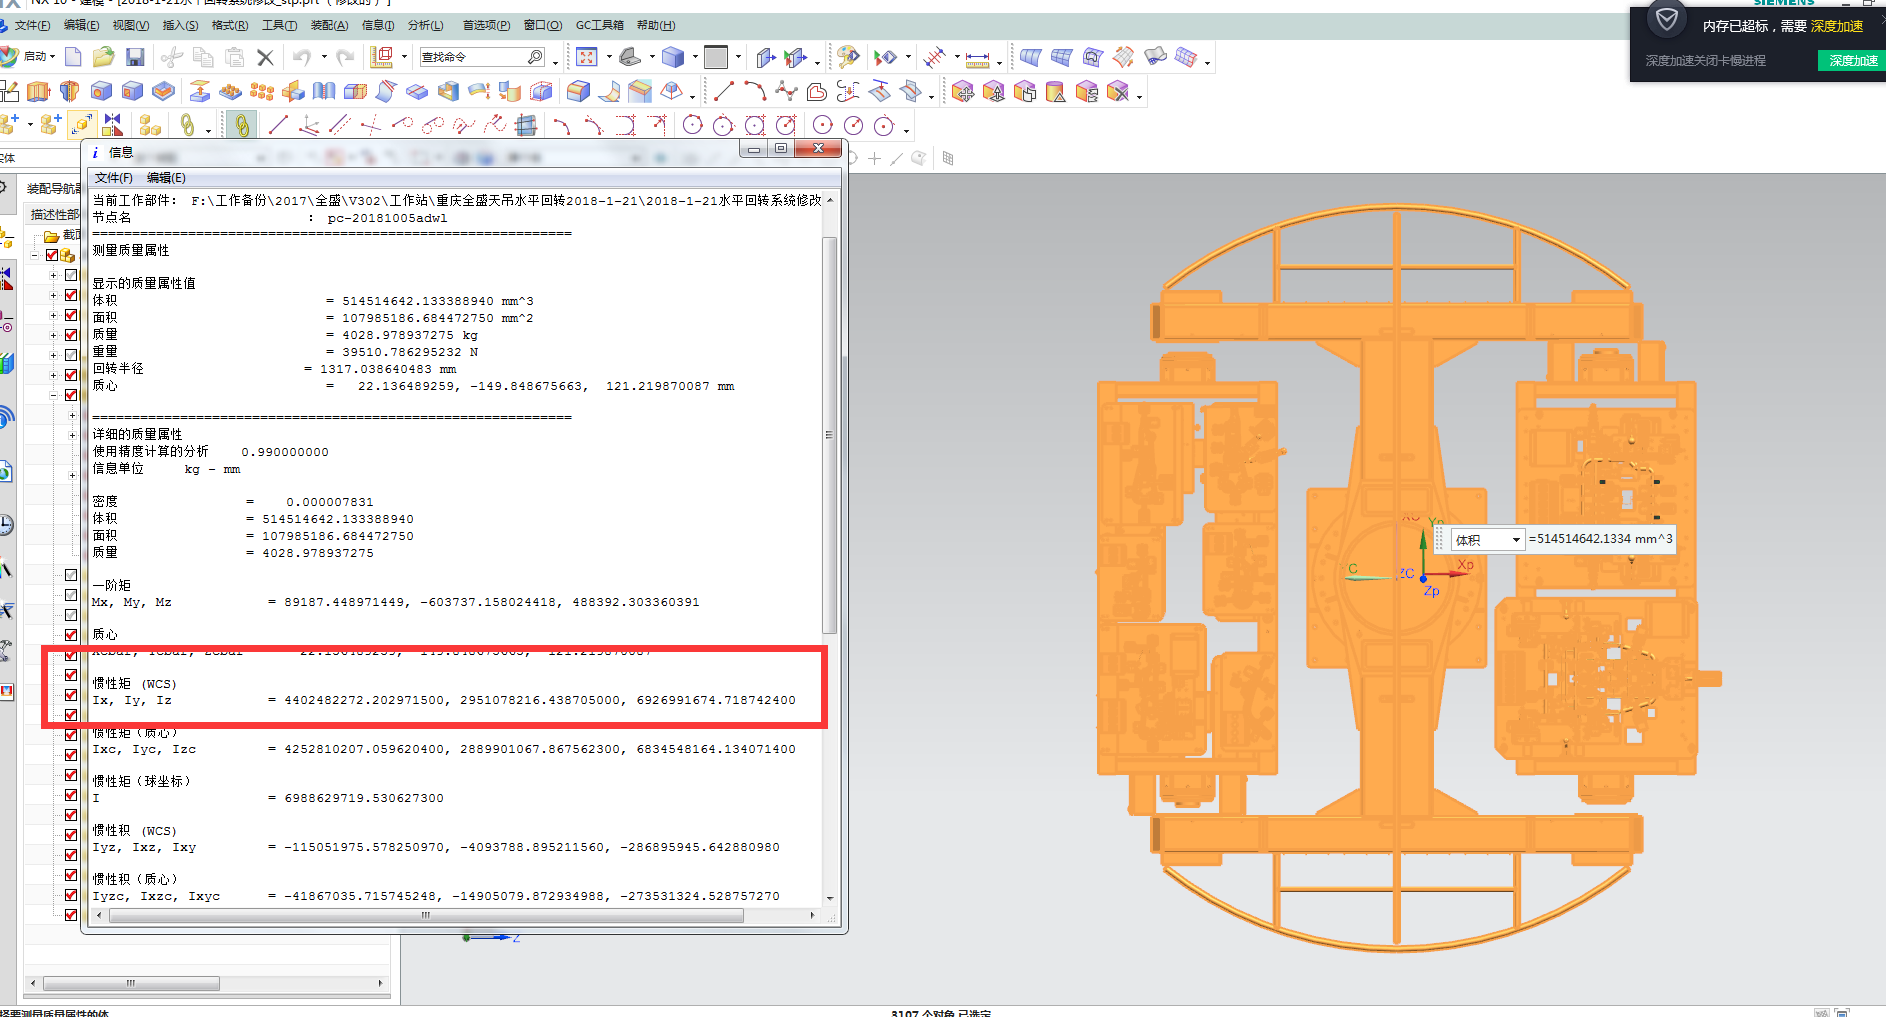The height and width of the screenshot is (1017, 1886).
Task: Open the undo history dropdown arrow
Action: [324, 57]
